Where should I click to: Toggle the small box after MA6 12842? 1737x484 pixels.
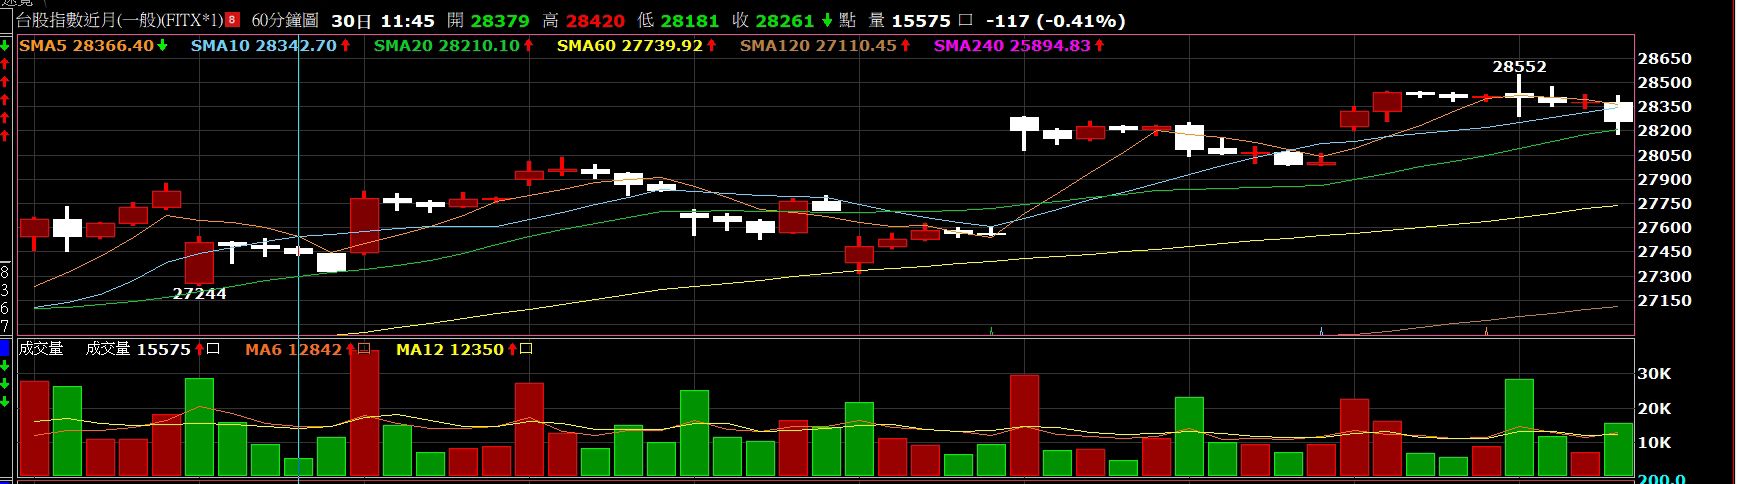click(x=364, y=349)
